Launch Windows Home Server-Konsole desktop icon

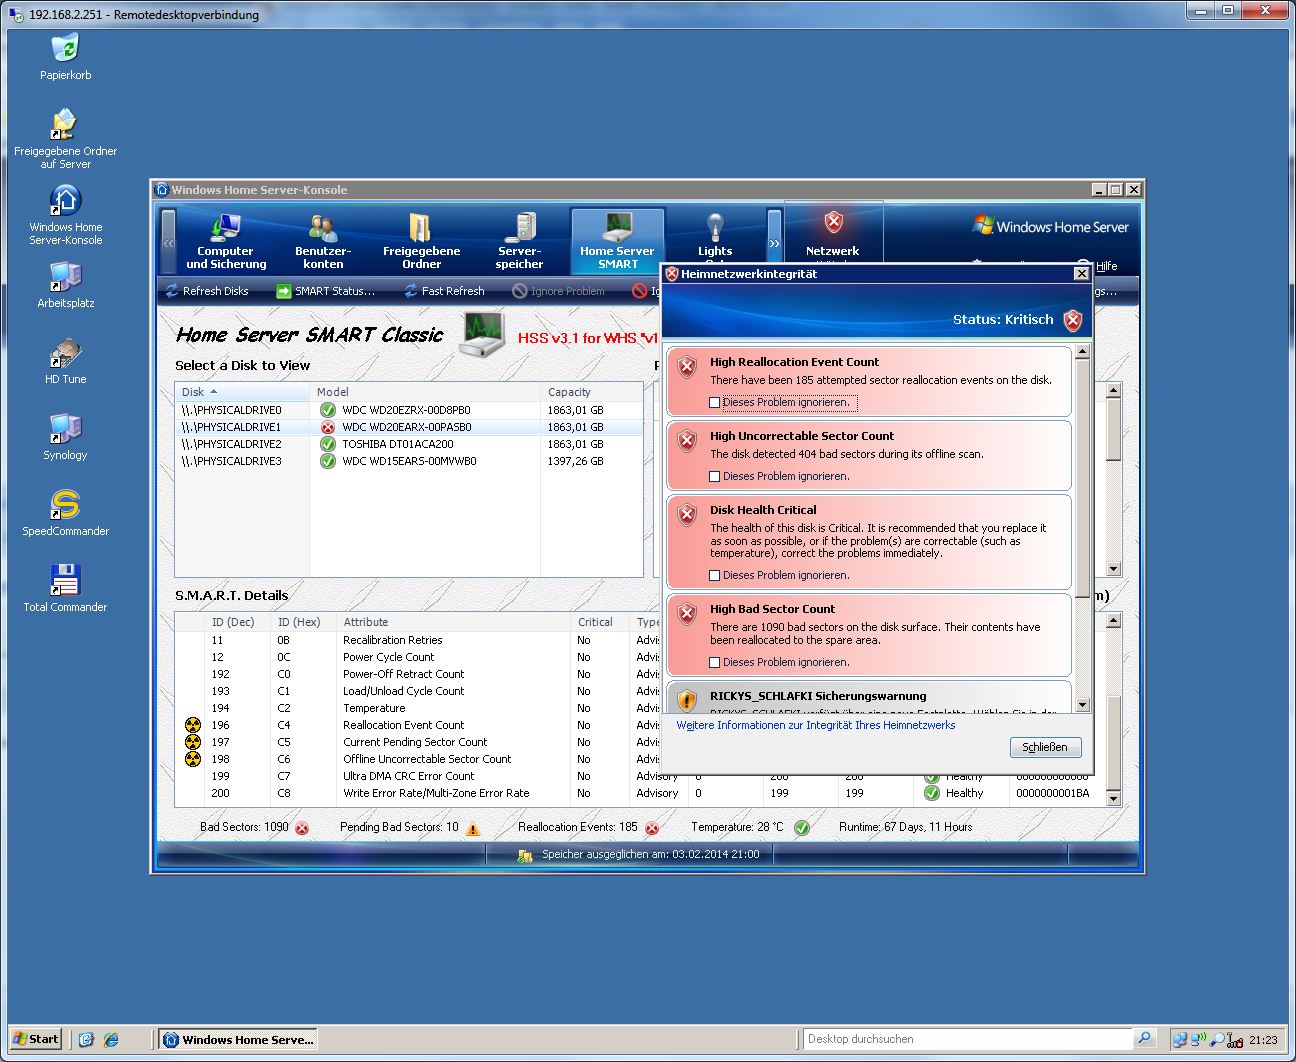coord(65,214)
